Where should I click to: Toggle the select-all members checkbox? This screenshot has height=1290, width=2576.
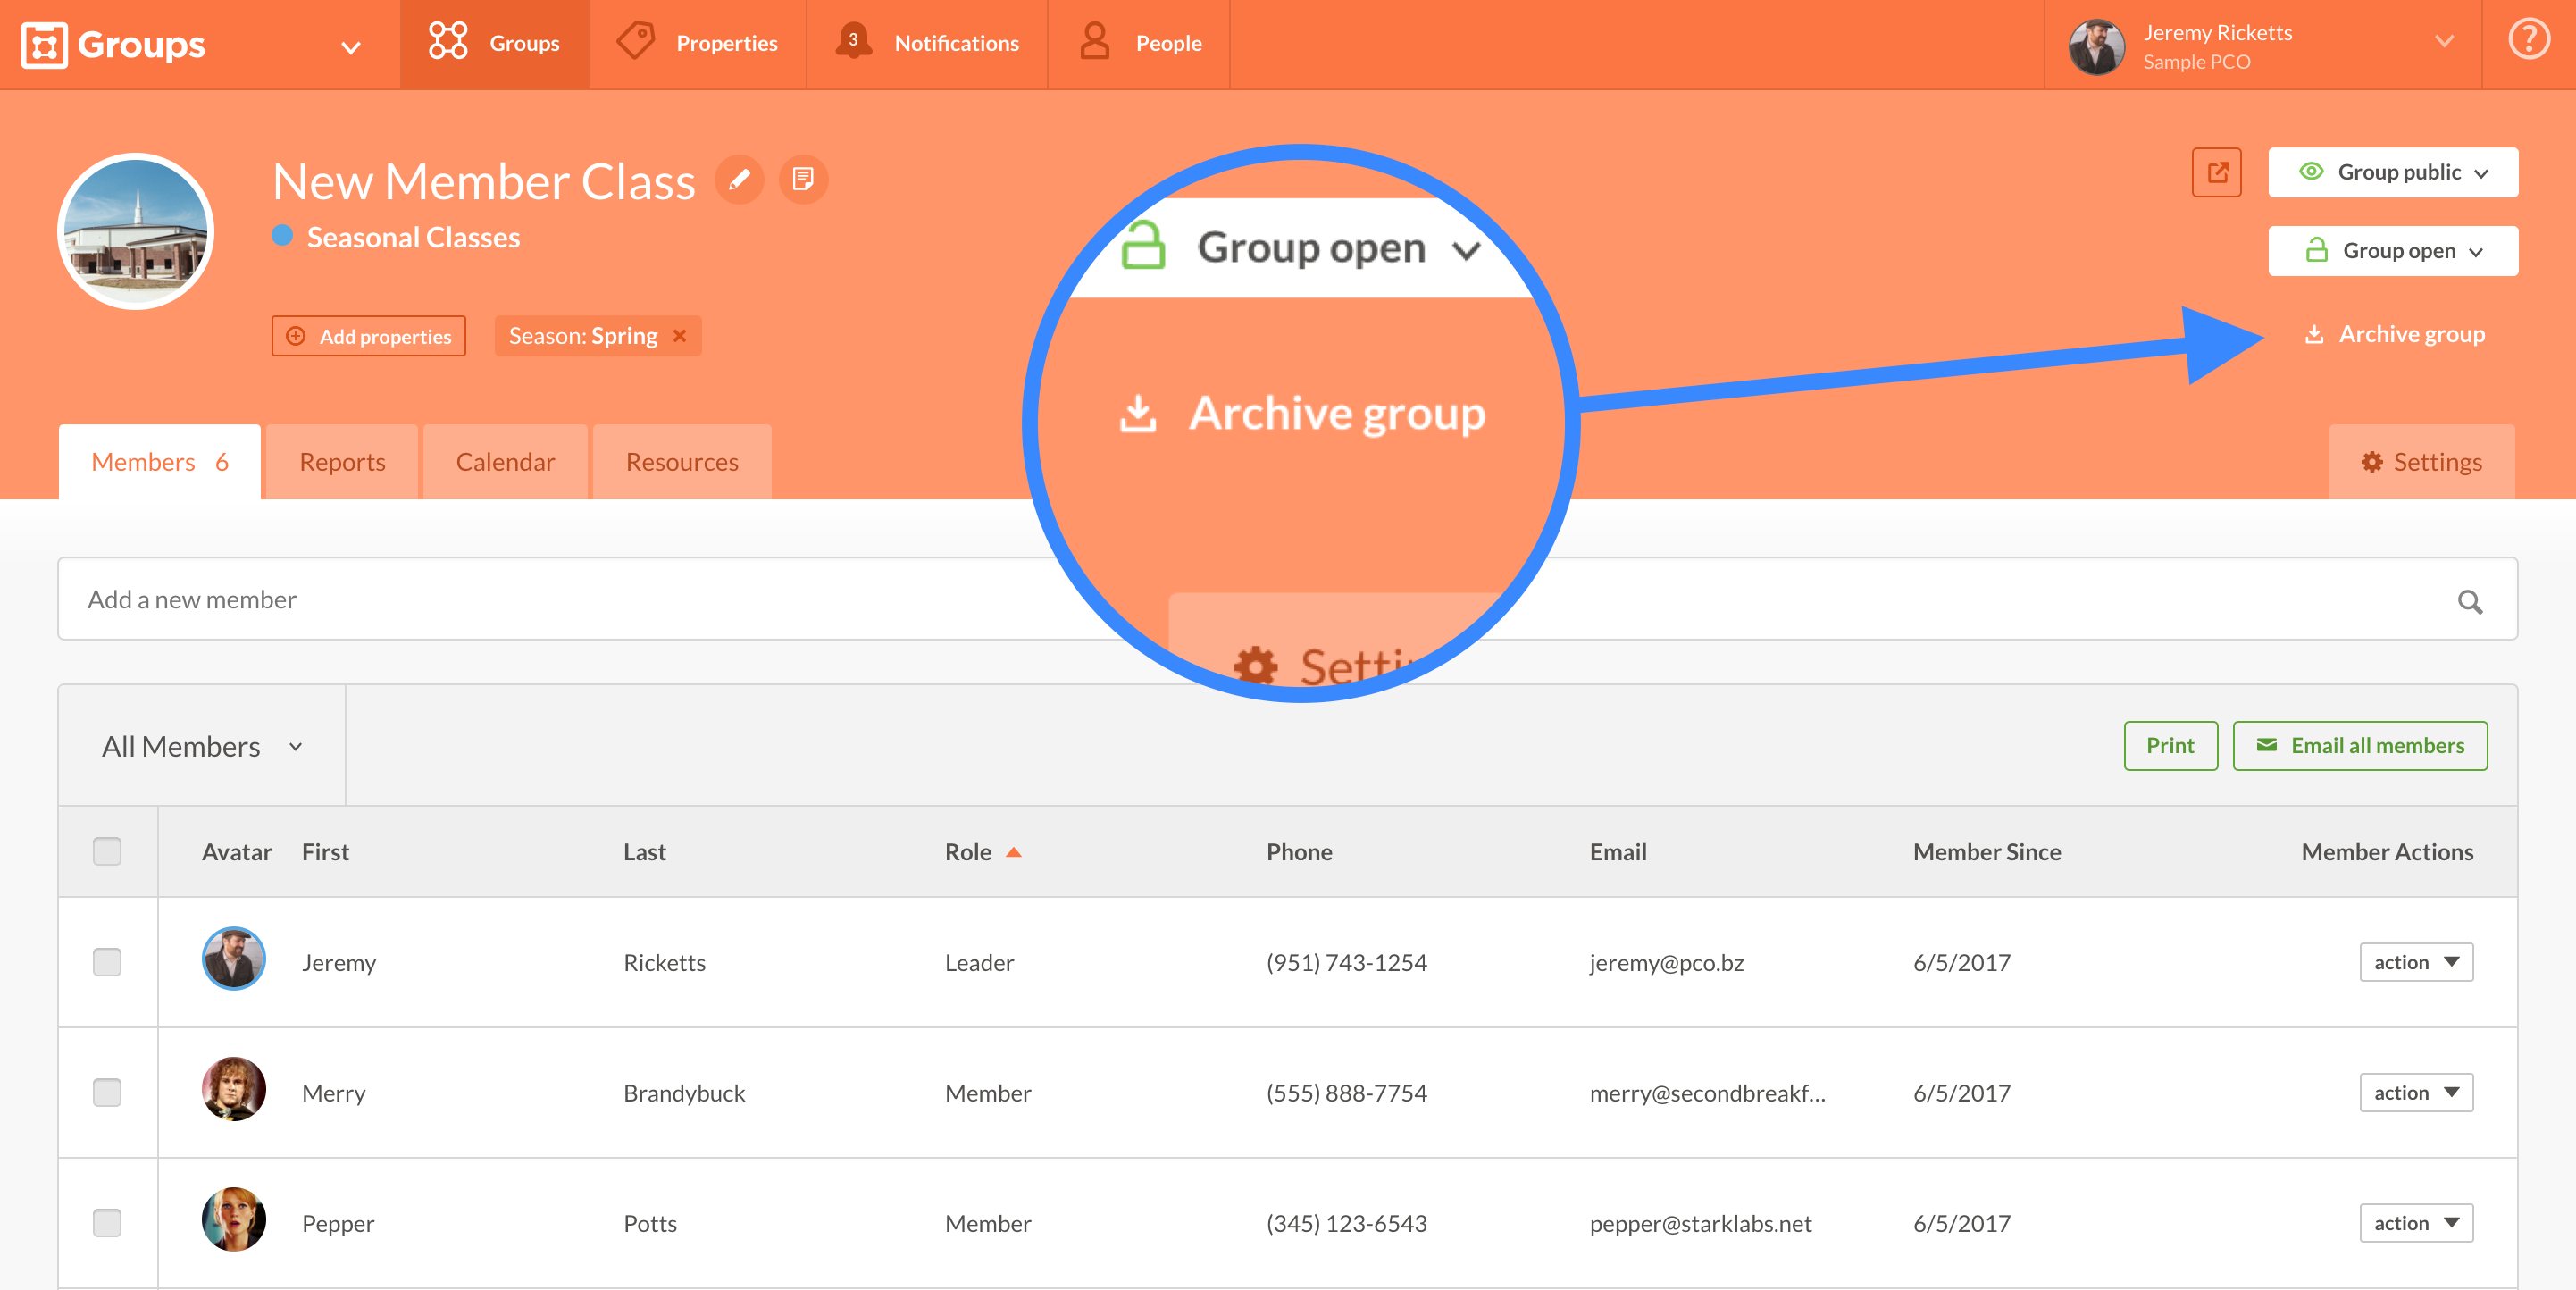tap(108, 851)
